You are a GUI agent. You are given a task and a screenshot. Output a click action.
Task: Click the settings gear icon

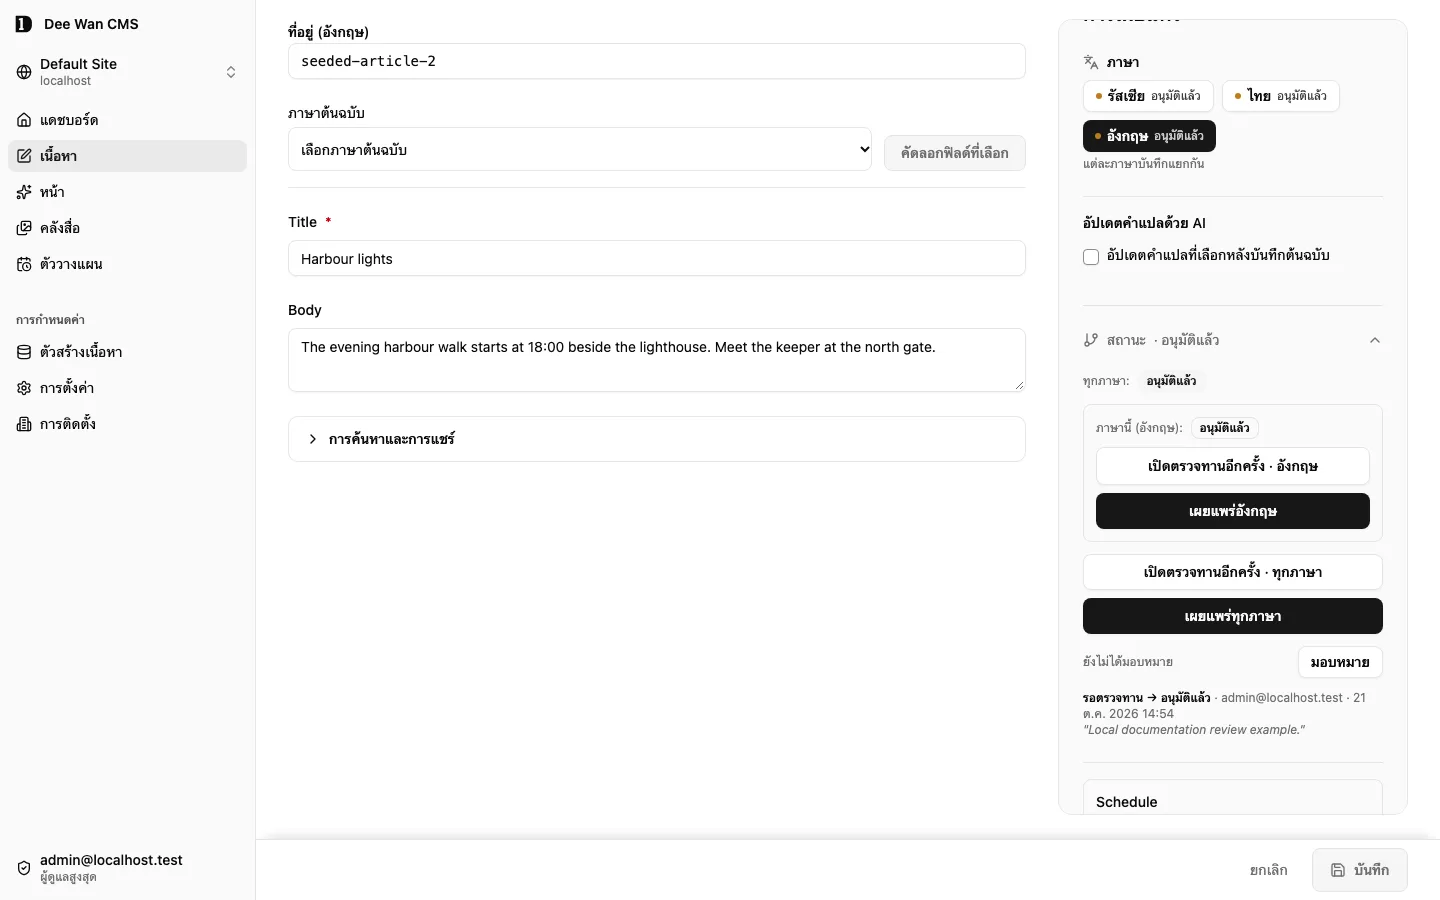[x=24, y=388]
